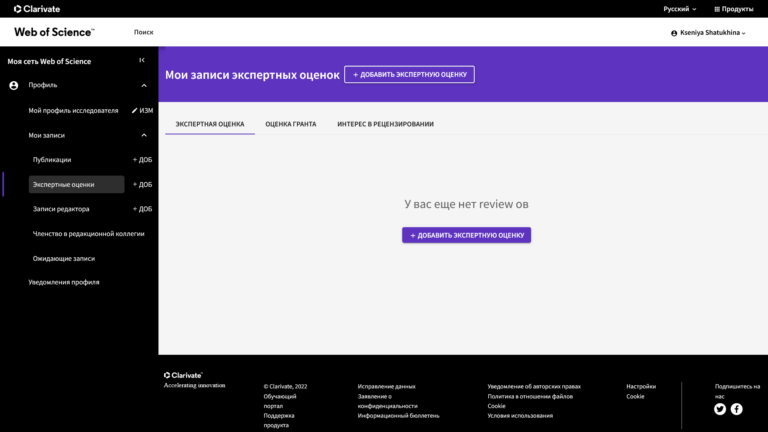Open the Поиск menu item
The height and width of the screenshot is (432, 768).
[x=144, y=32]
